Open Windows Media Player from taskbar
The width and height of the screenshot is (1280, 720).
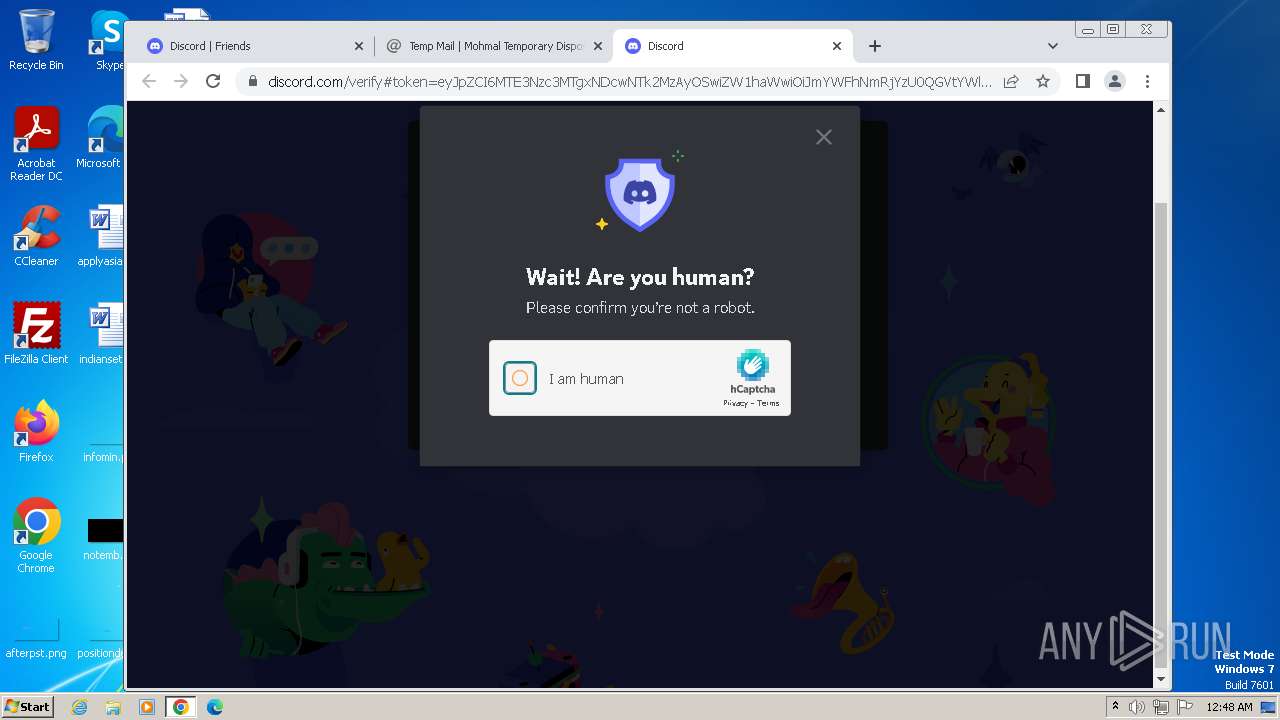click(147, 707)
